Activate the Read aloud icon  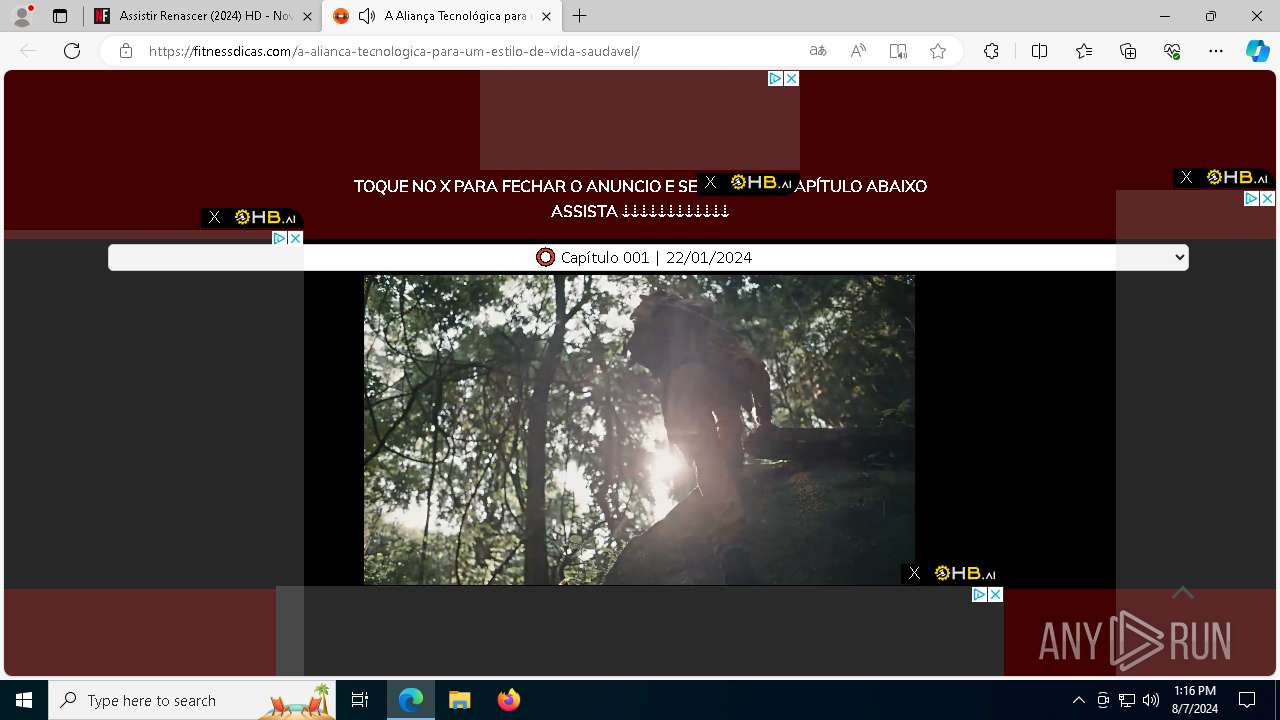[x=858, y=51]
